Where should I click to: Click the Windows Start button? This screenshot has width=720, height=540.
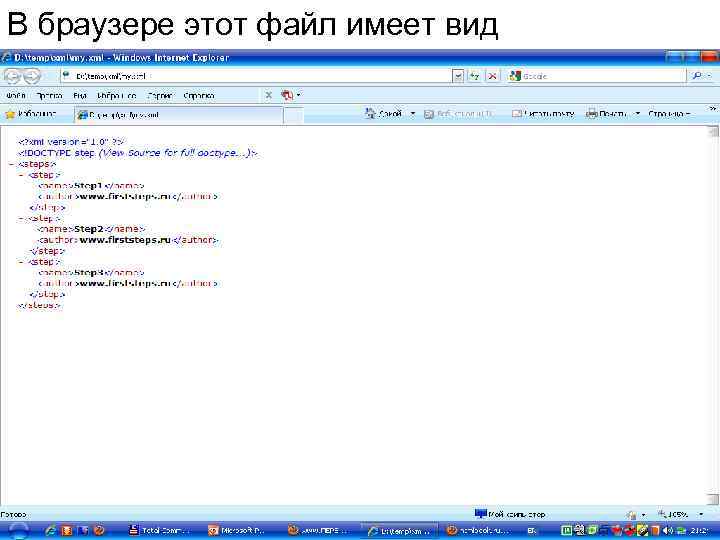pyautogui.click(x=19, y=530)
